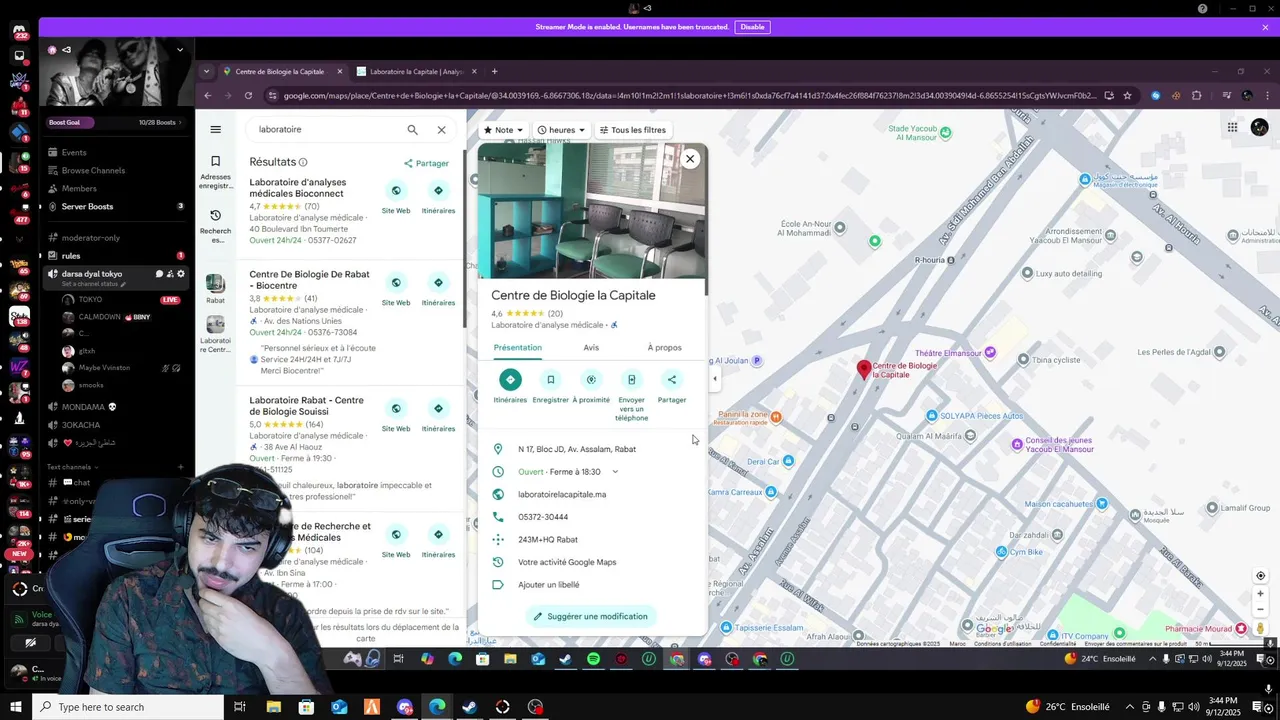The image size is (1280, 720).
Task: Open Discord Browse Channels
Action: pos(93,171)
